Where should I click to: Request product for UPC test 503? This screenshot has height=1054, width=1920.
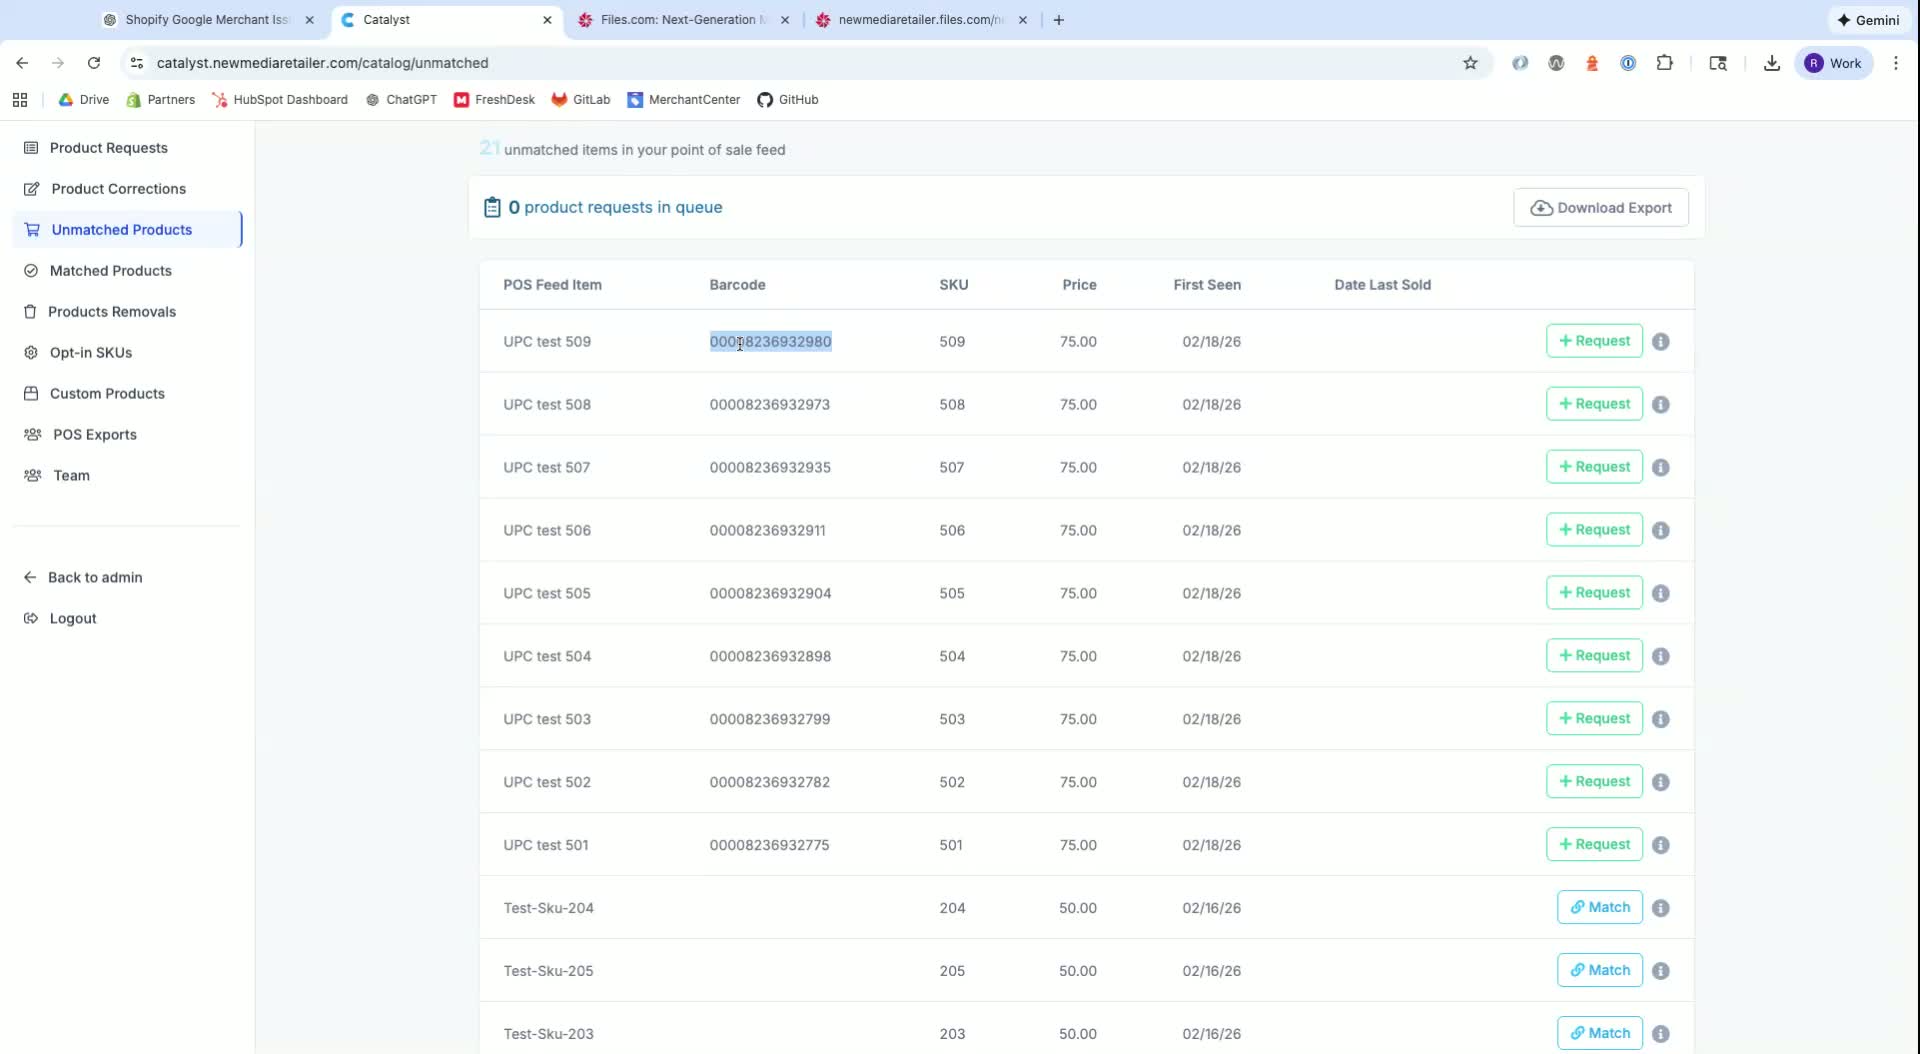[1594, 719]
